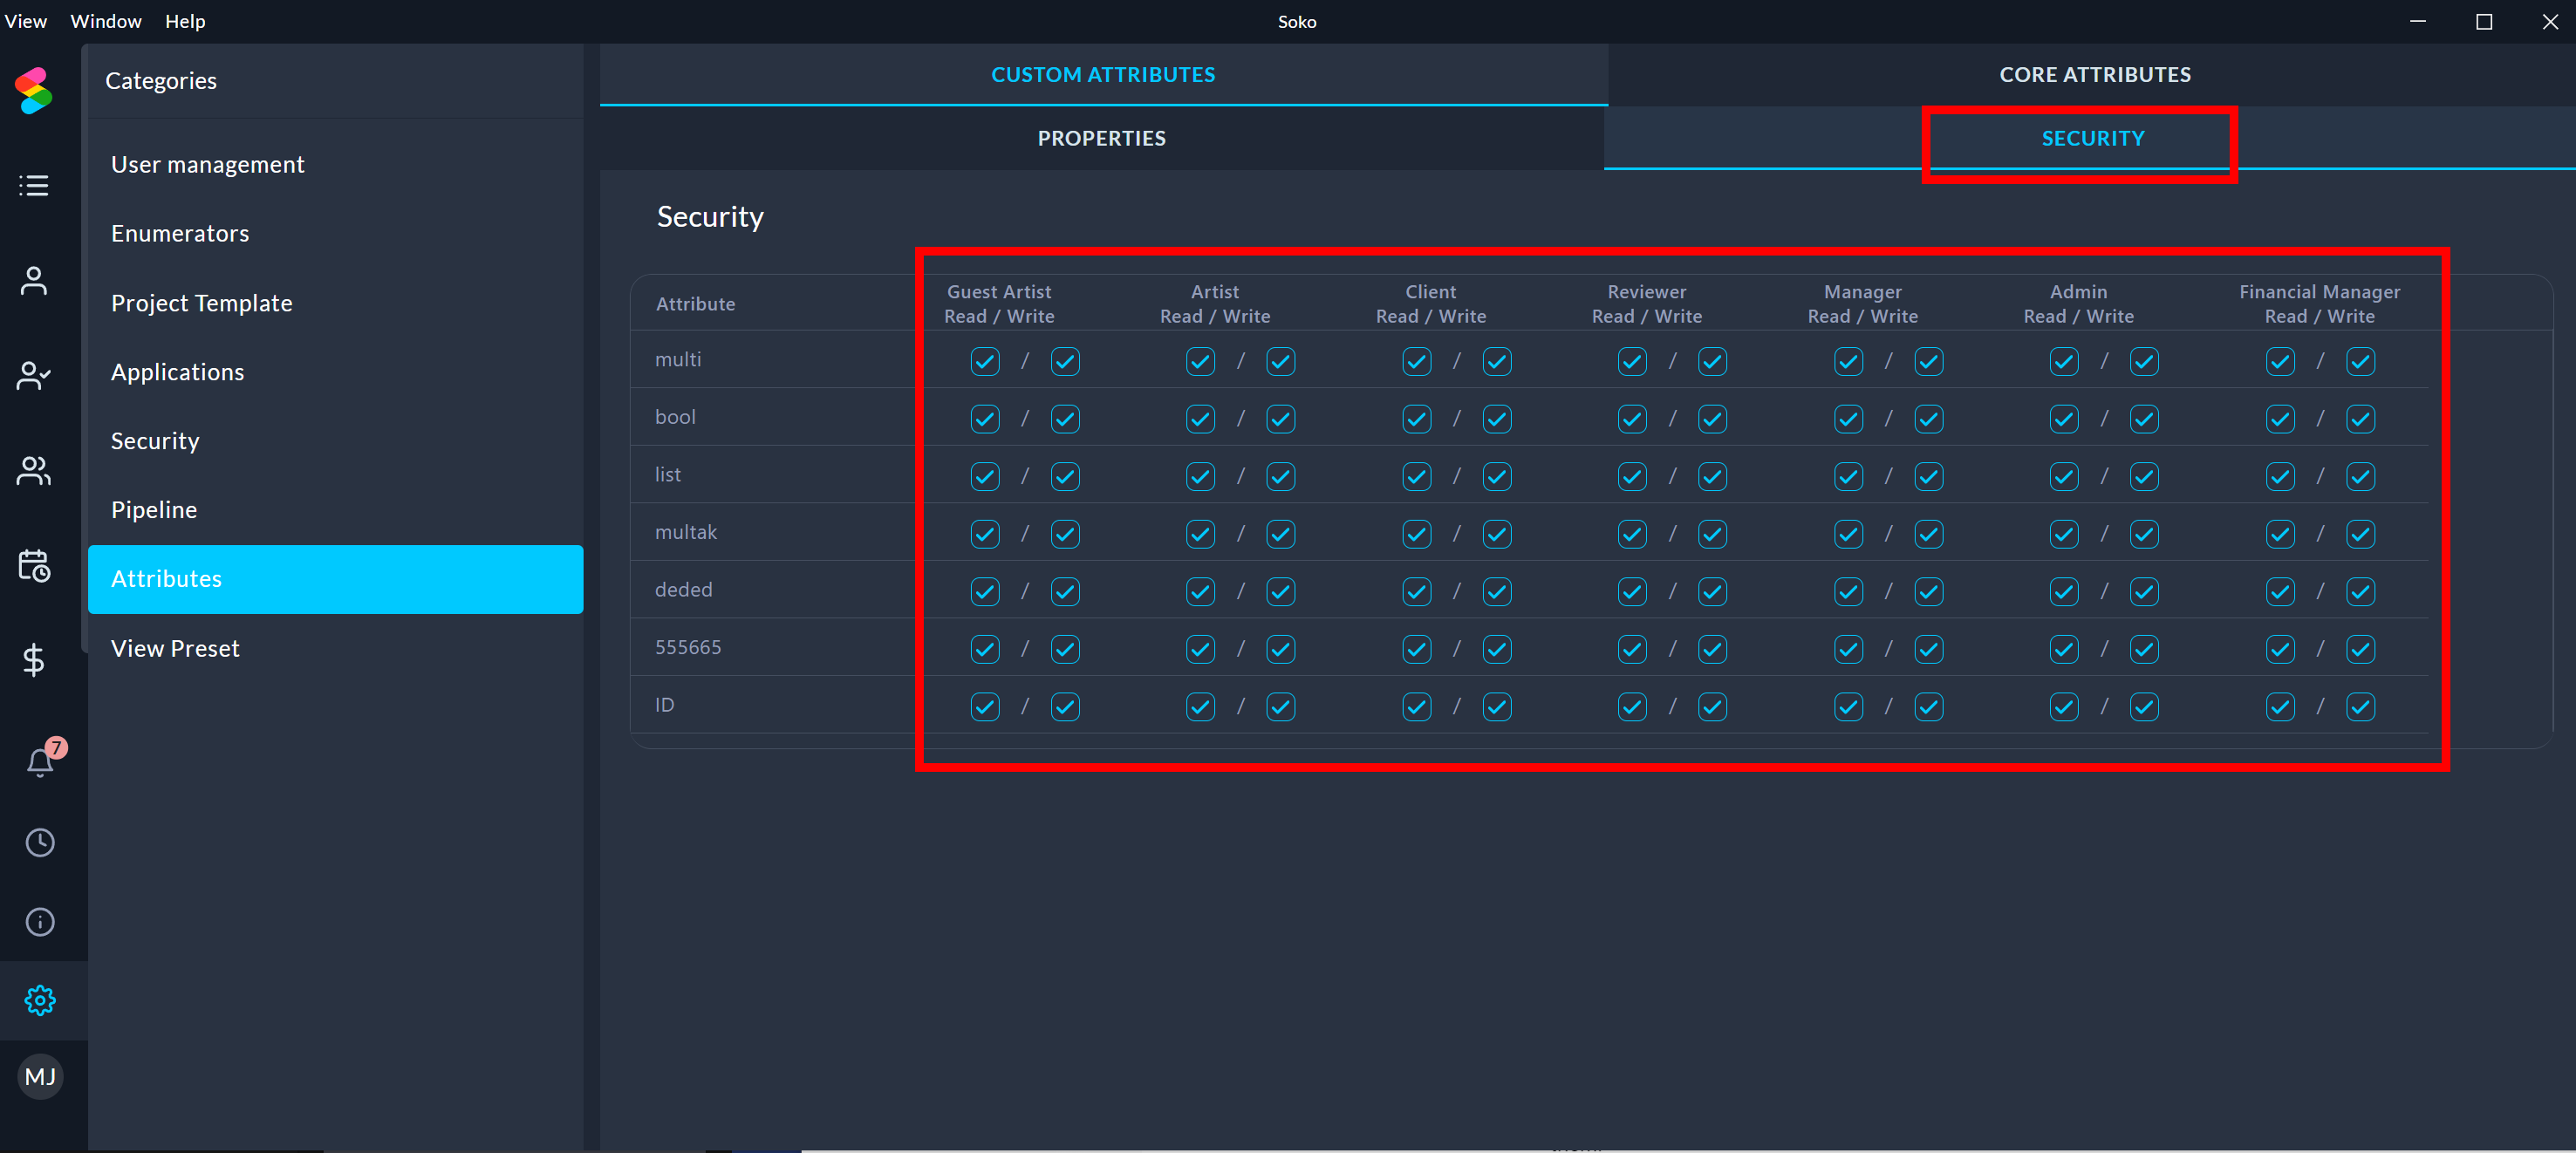Viewport: 2576px width, 1153px height.
Task: Toggle Financial Manager write checkbox for ID
Action: pos(2360,707)
